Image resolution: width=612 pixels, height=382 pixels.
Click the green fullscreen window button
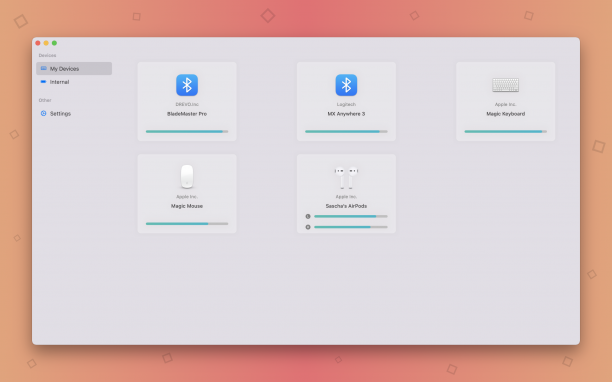[x=54, y=43]
